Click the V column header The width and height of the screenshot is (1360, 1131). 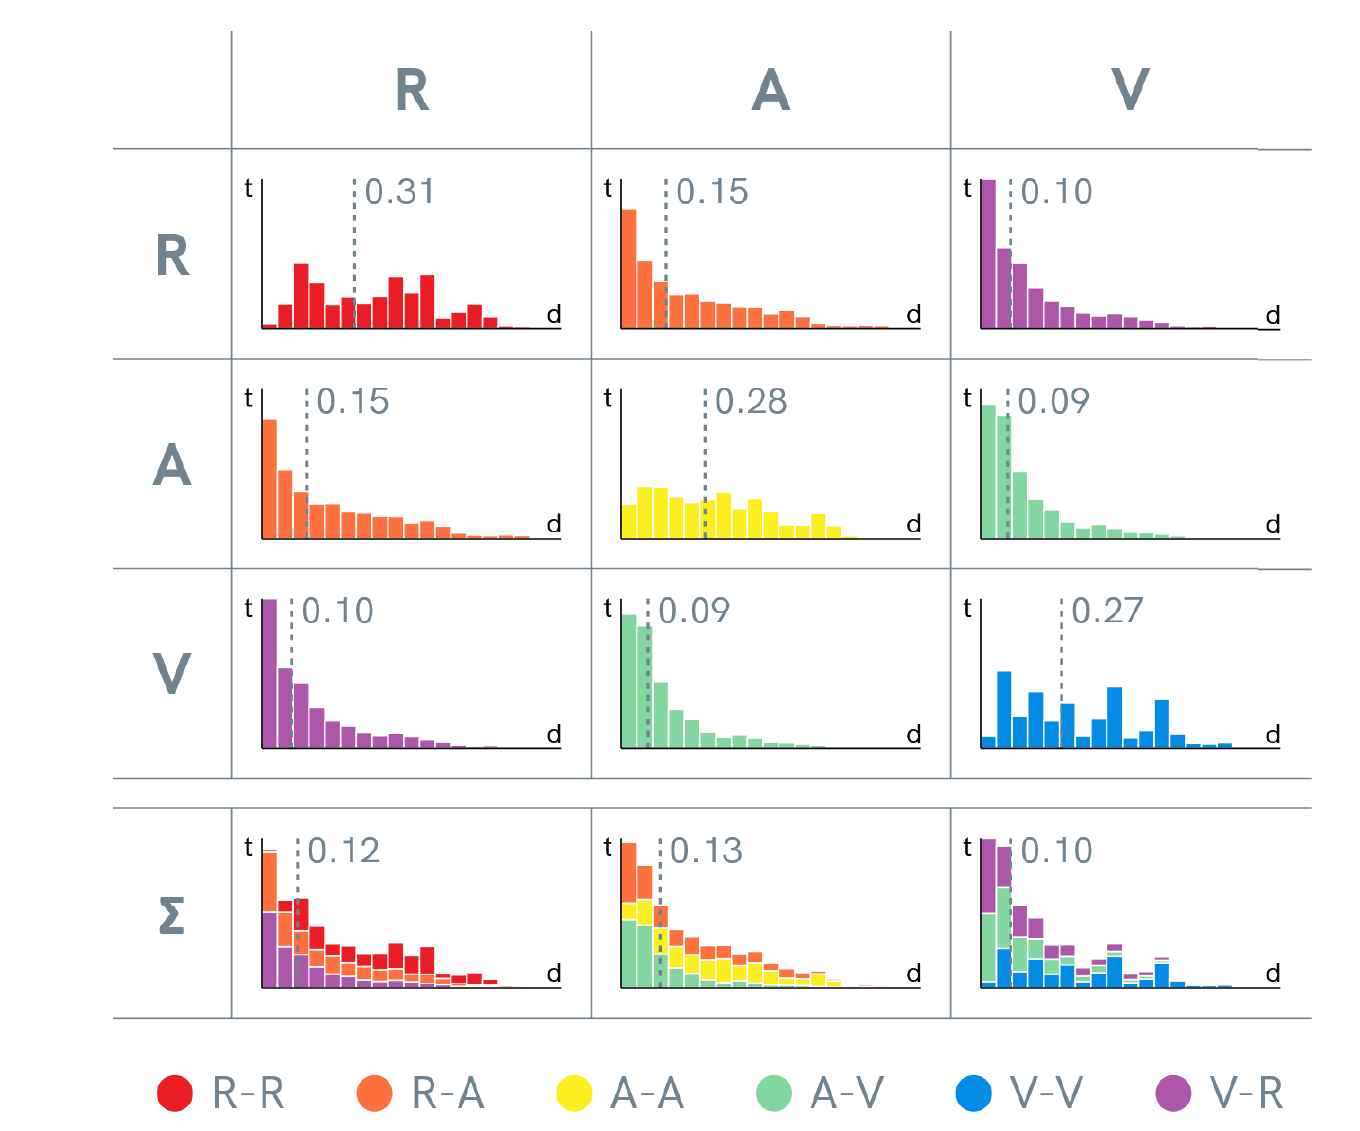point(1130,91)
